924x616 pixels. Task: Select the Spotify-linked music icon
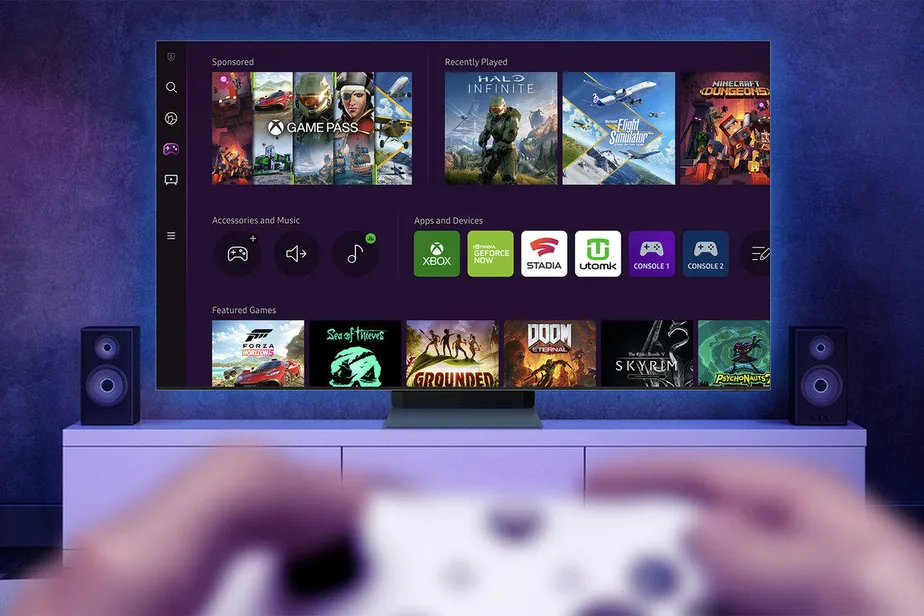pyautogui.click(x=356, y=253)
